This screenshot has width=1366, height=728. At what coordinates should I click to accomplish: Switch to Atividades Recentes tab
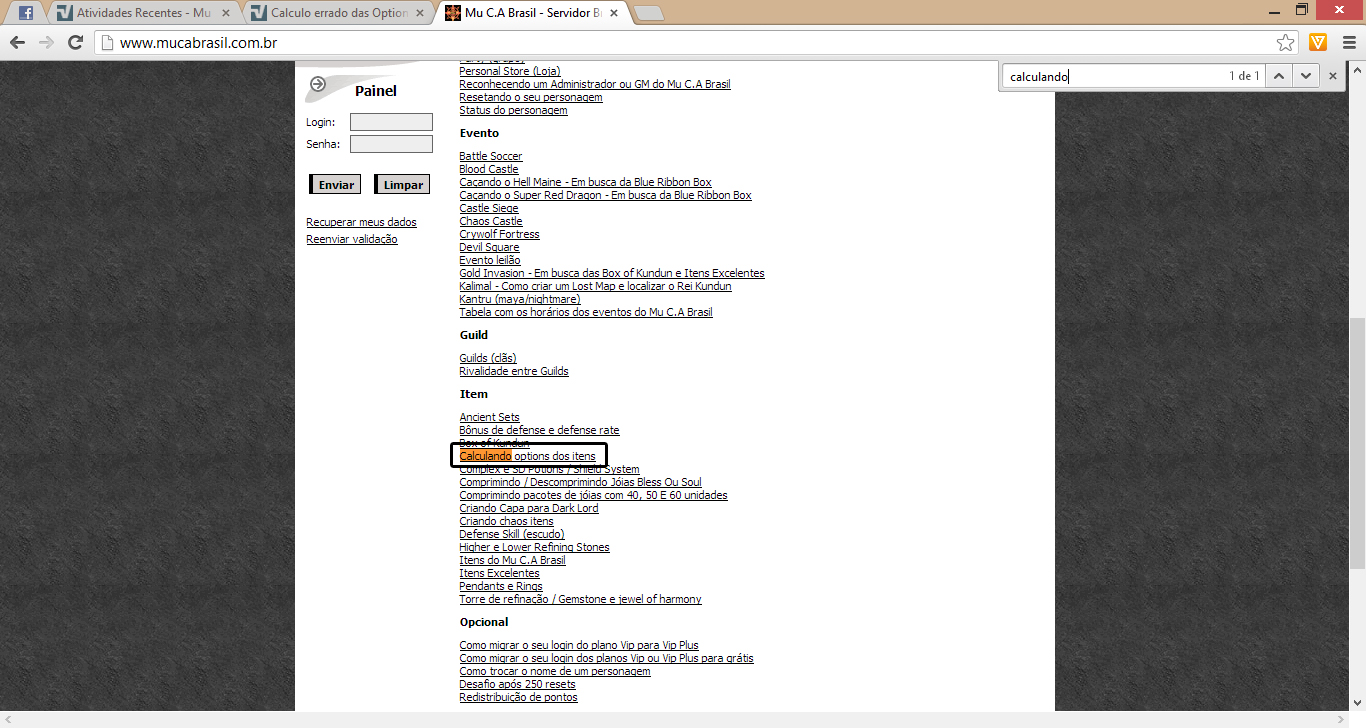[x=140, y=13]
